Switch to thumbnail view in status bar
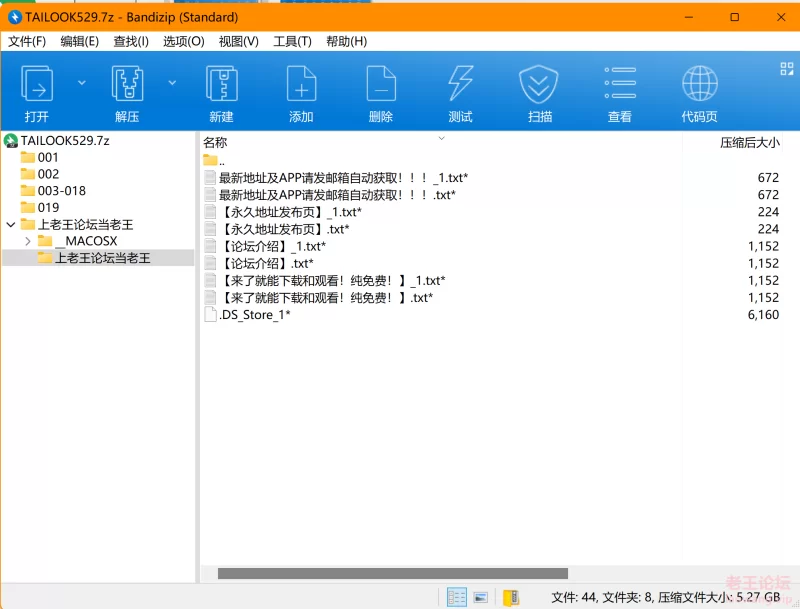 pos(481,597)
